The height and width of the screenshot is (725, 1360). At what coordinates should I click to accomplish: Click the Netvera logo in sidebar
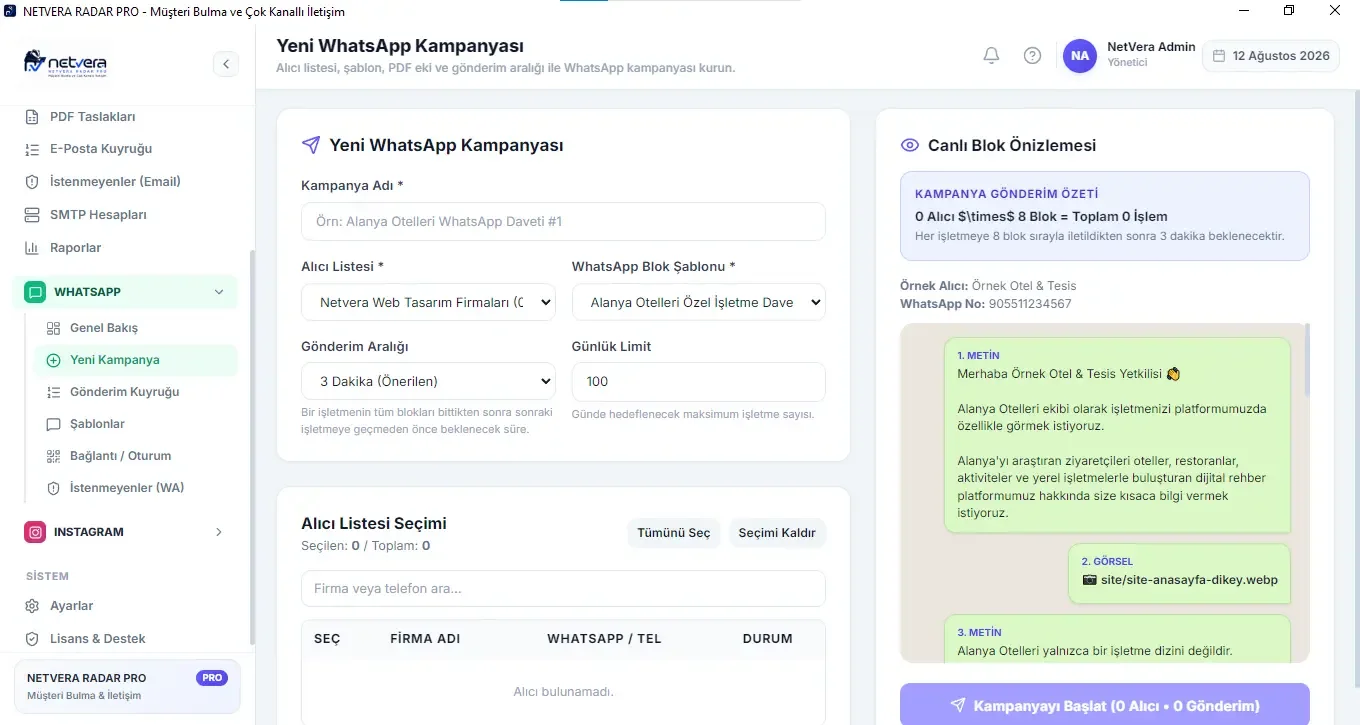click(x=65, y=63)
